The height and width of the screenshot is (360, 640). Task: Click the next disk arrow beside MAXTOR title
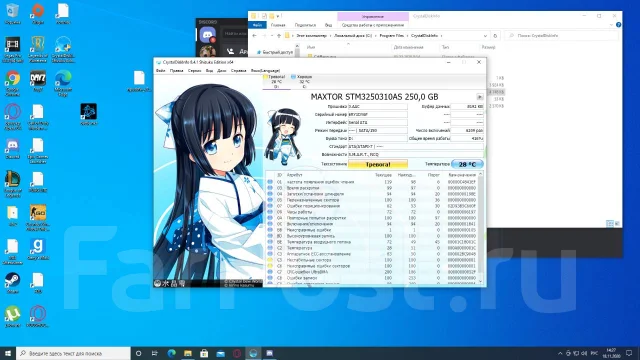(x=480, y=97)
